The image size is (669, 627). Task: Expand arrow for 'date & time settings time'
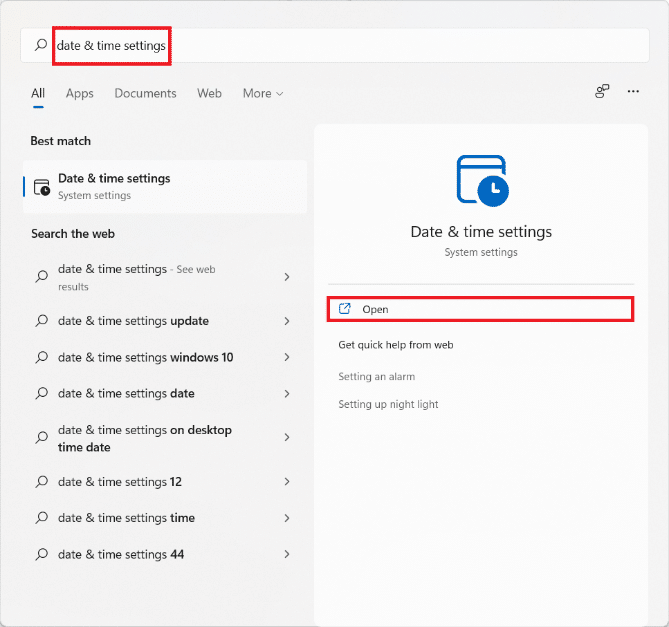[287, 518]
